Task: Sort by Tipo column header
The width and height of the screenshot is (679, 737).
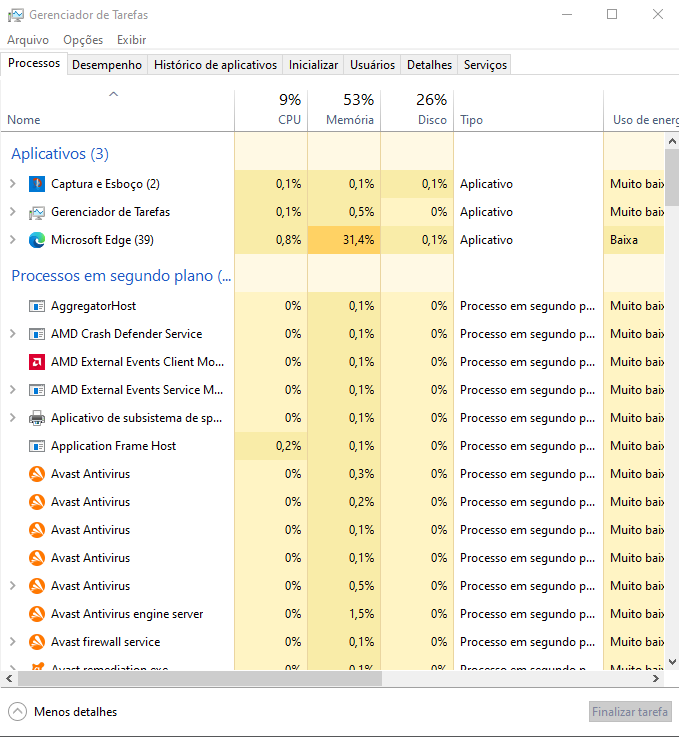Action: coord(529,110)
